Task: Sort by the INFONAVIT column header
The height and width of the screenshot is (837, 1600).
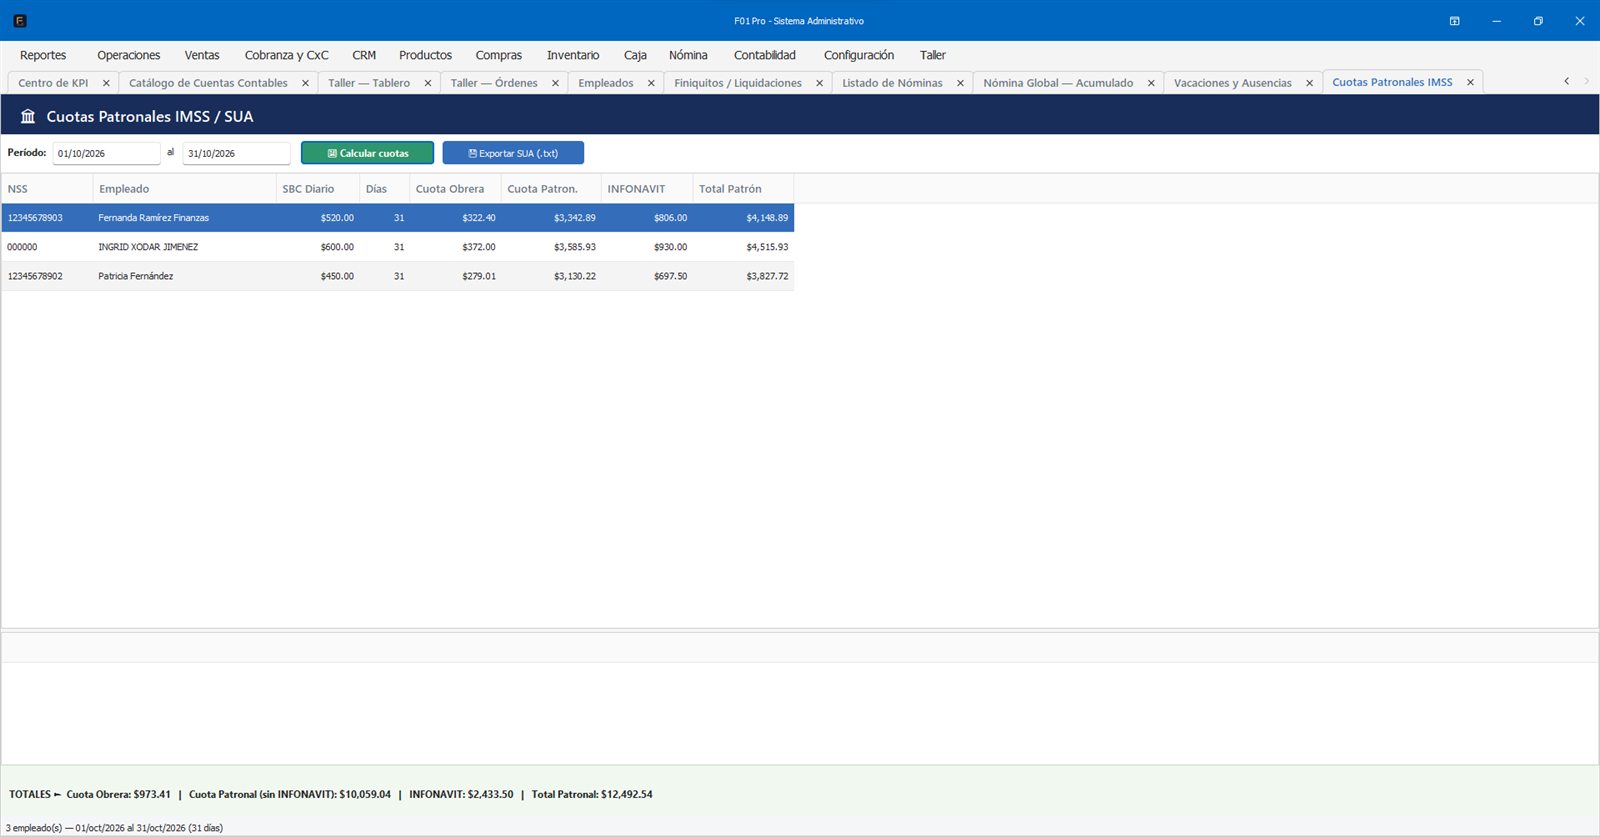Action: (647, 189)
